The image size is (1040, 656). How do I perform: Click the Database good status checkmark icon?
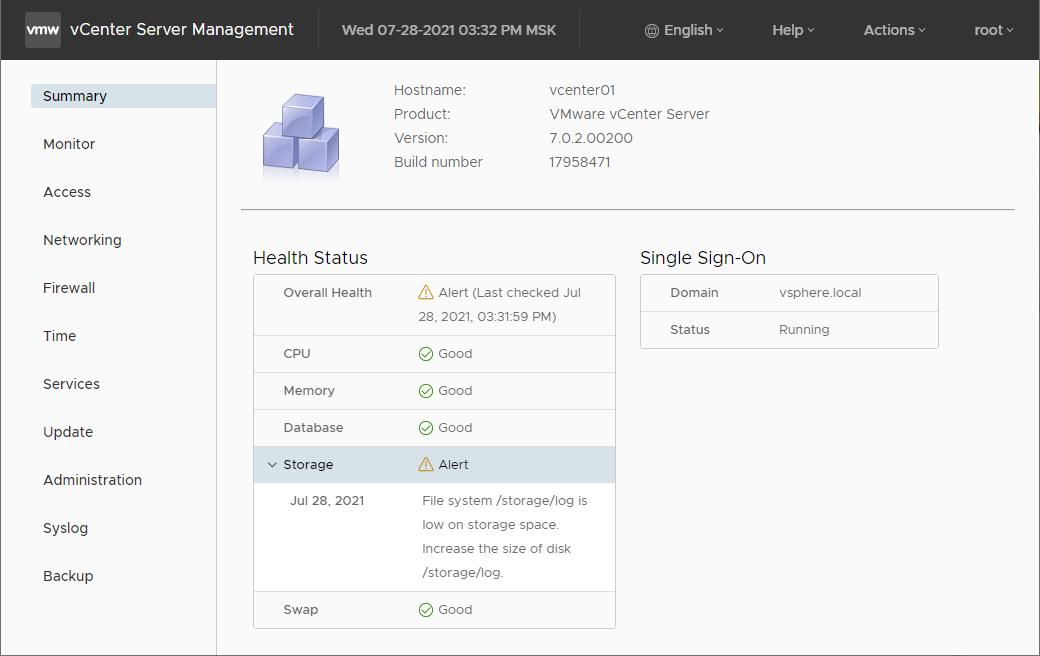(426, 428)
